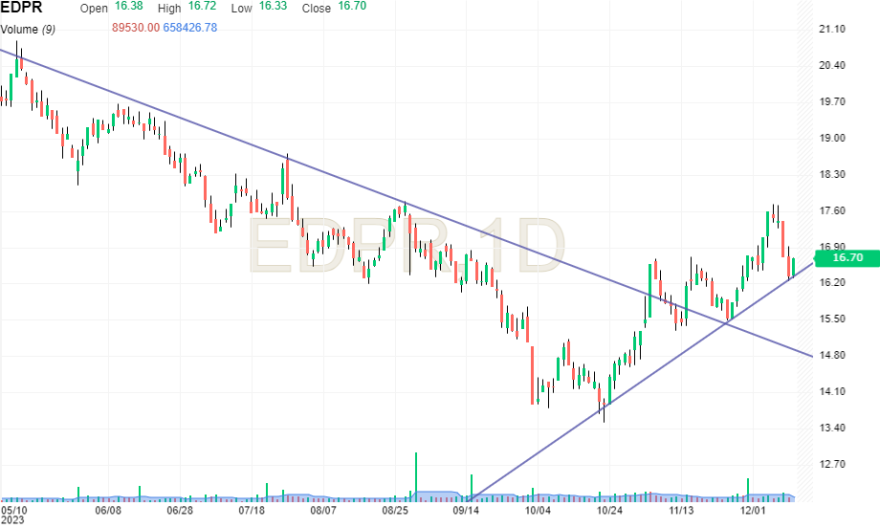Click the Low value 16.33
880x528 pixels.
click(x=273, y=6)
